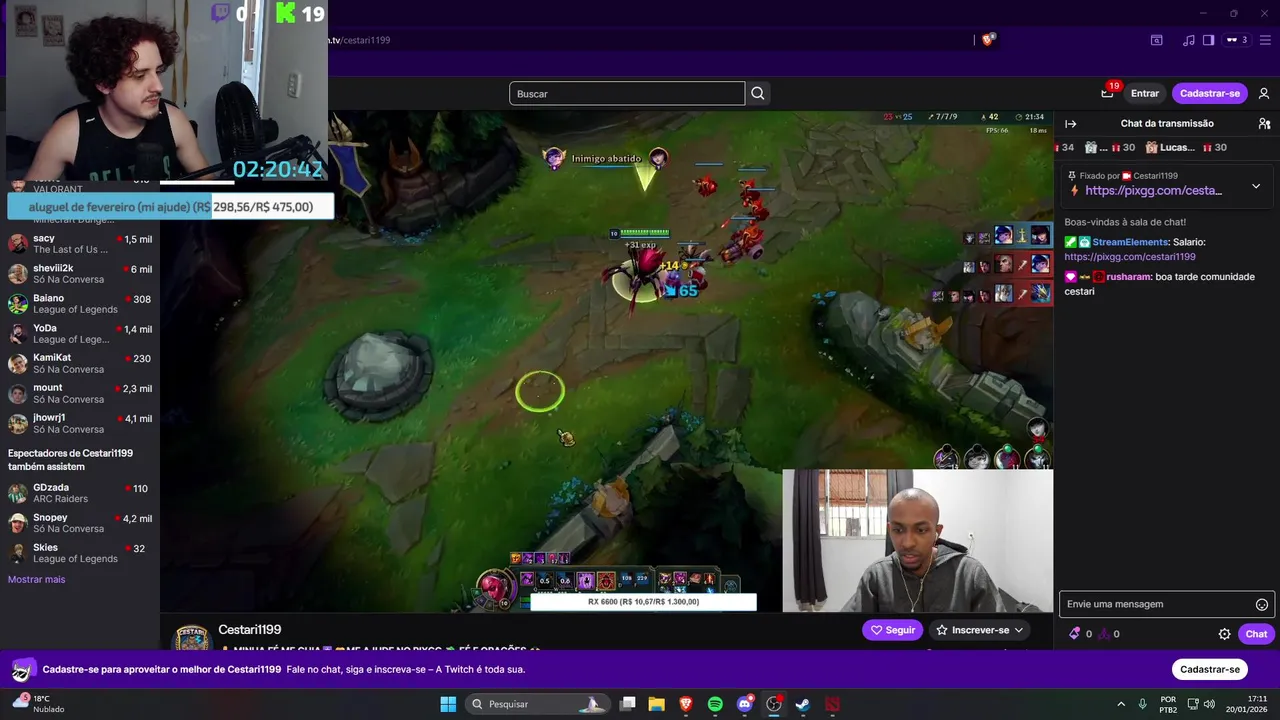Click the Cestari1199 channel name
Viewport: 1280px width, 720px height.
pyautogui.click(x=249, y=630)
